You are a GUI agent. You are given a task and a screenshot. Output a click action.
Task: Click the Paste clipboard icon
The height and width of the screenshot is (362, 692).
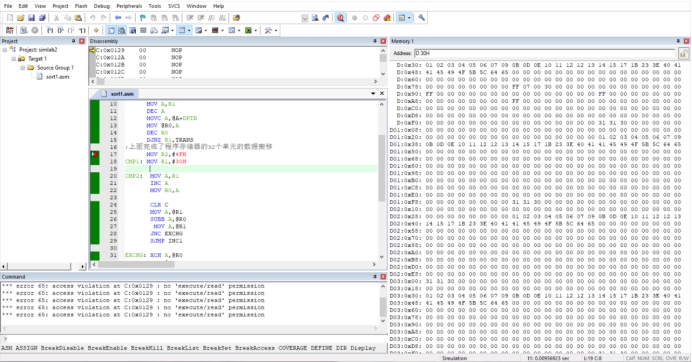[78, 18]
